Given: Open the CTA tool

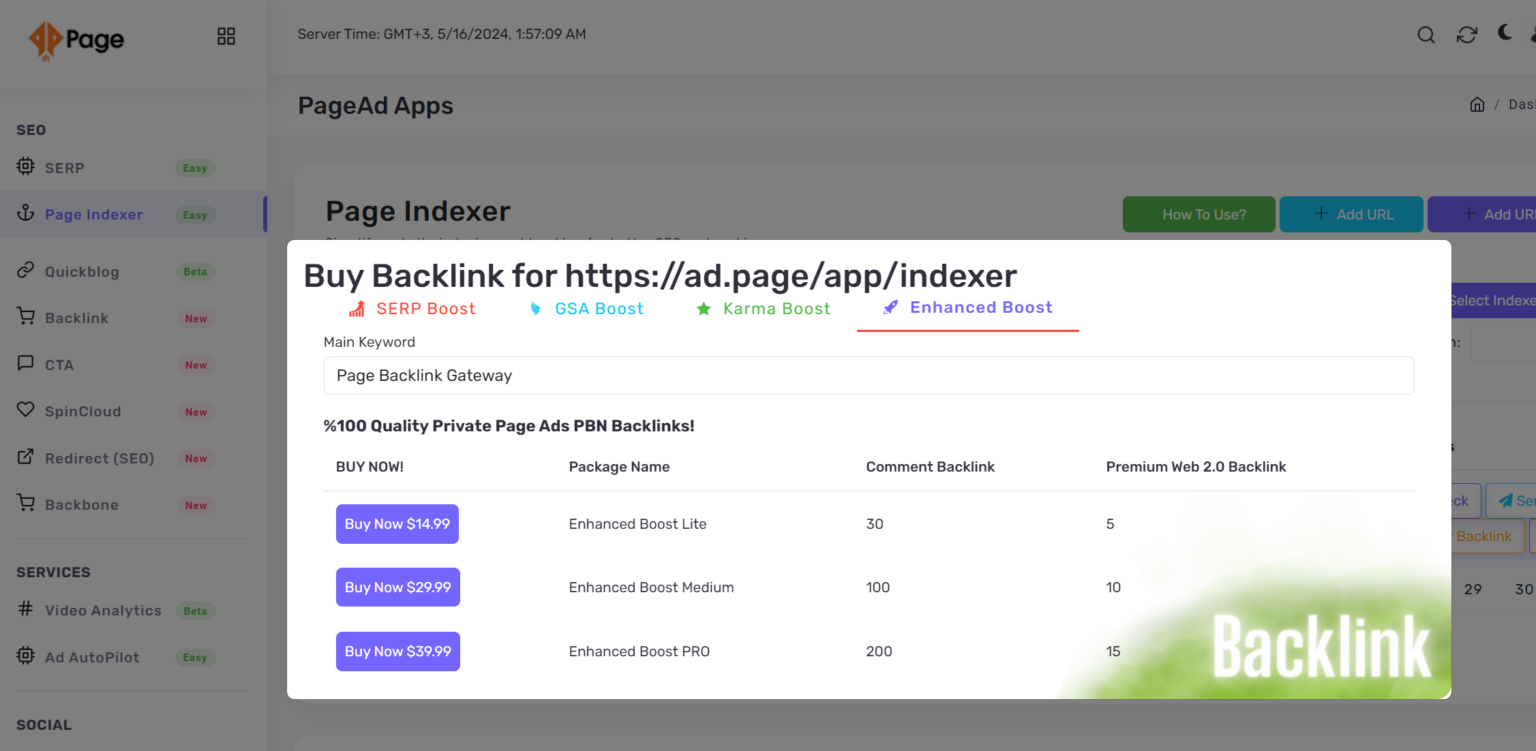Looking at the screenshot, I should [x=62, y=364].
